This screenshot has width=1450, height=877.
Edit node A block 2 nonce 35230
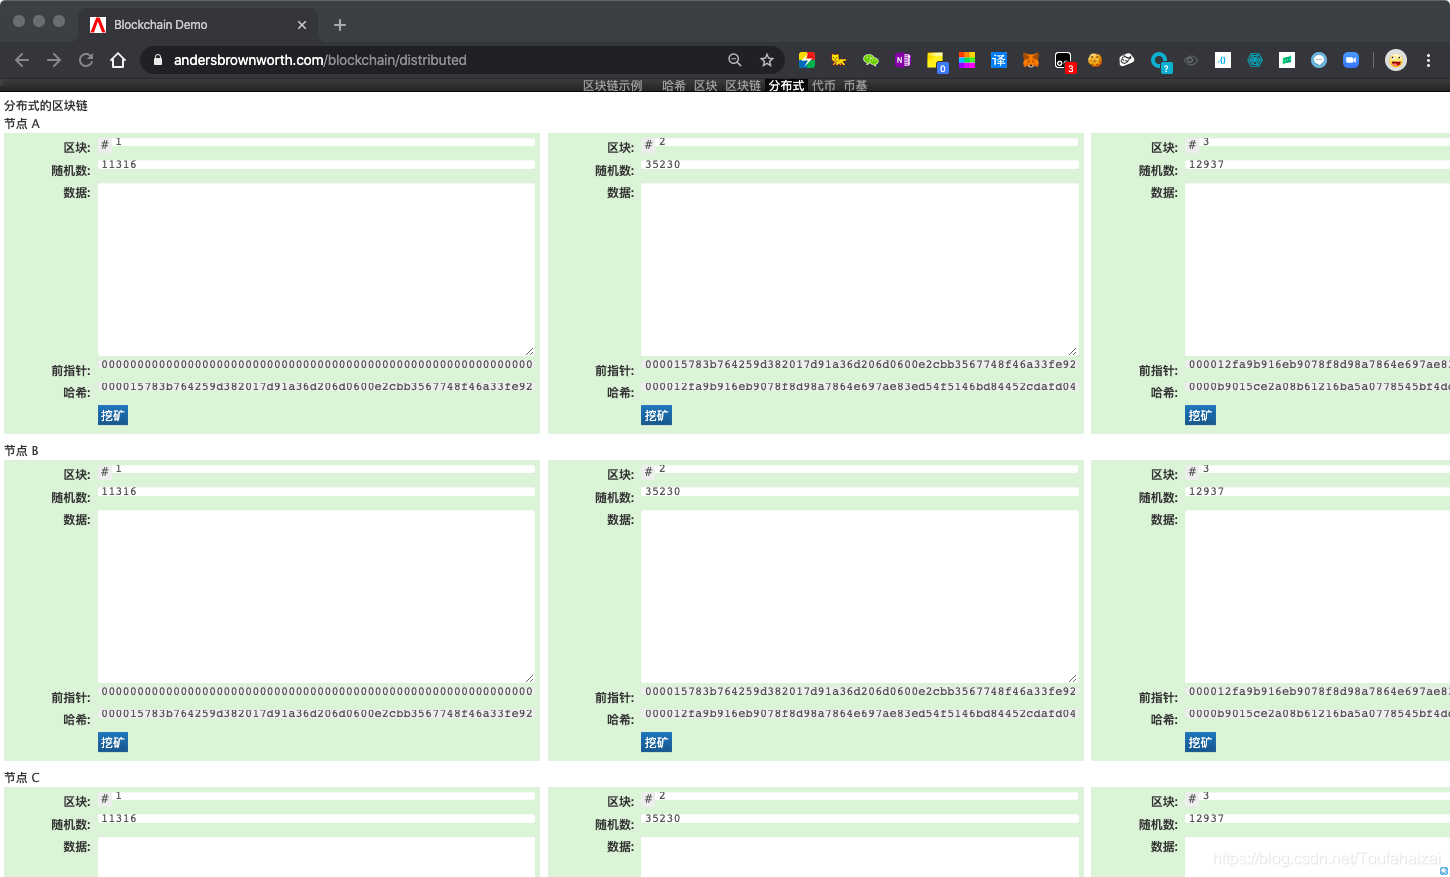(x=860, y=164)
